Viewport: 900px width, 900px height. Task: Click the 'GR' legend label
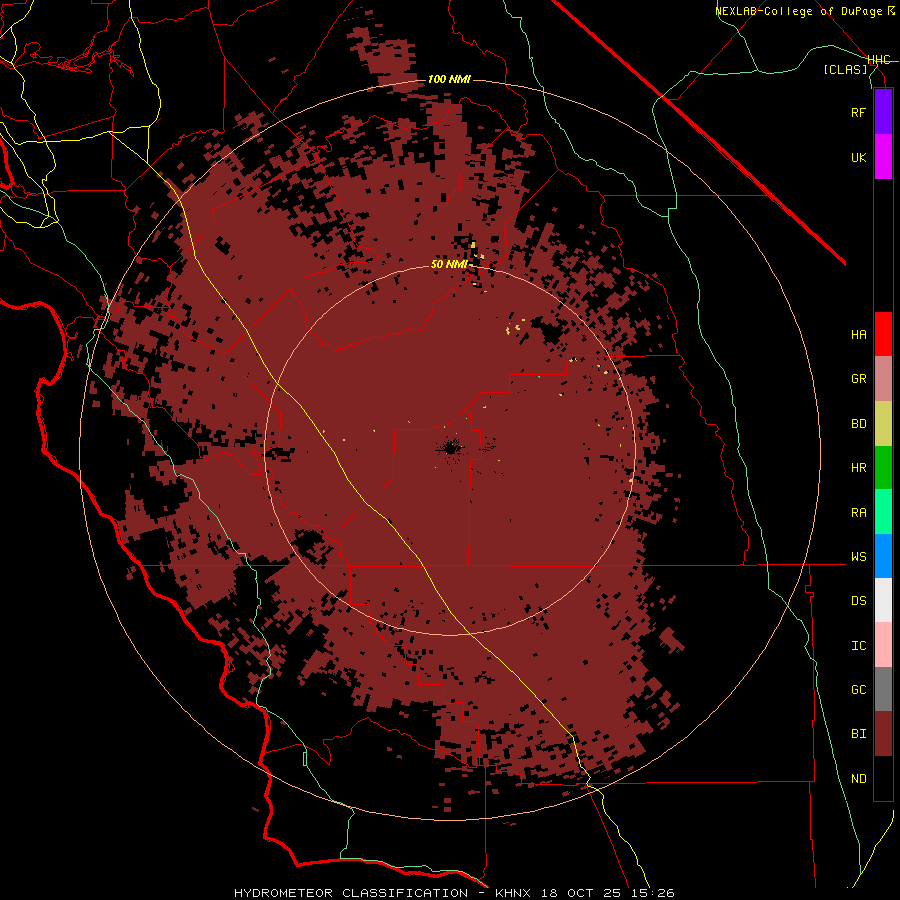click(x=858, y=379)
